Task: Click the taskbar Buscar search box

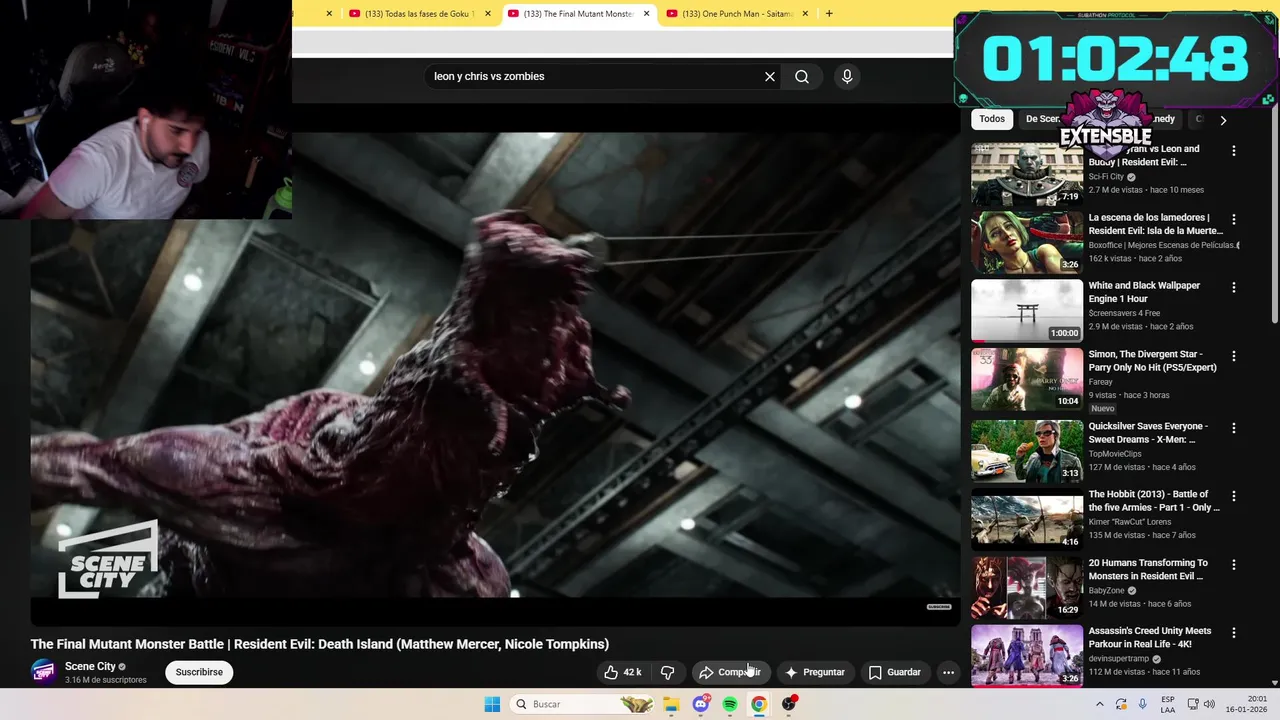Action: (x=584, y=704)
